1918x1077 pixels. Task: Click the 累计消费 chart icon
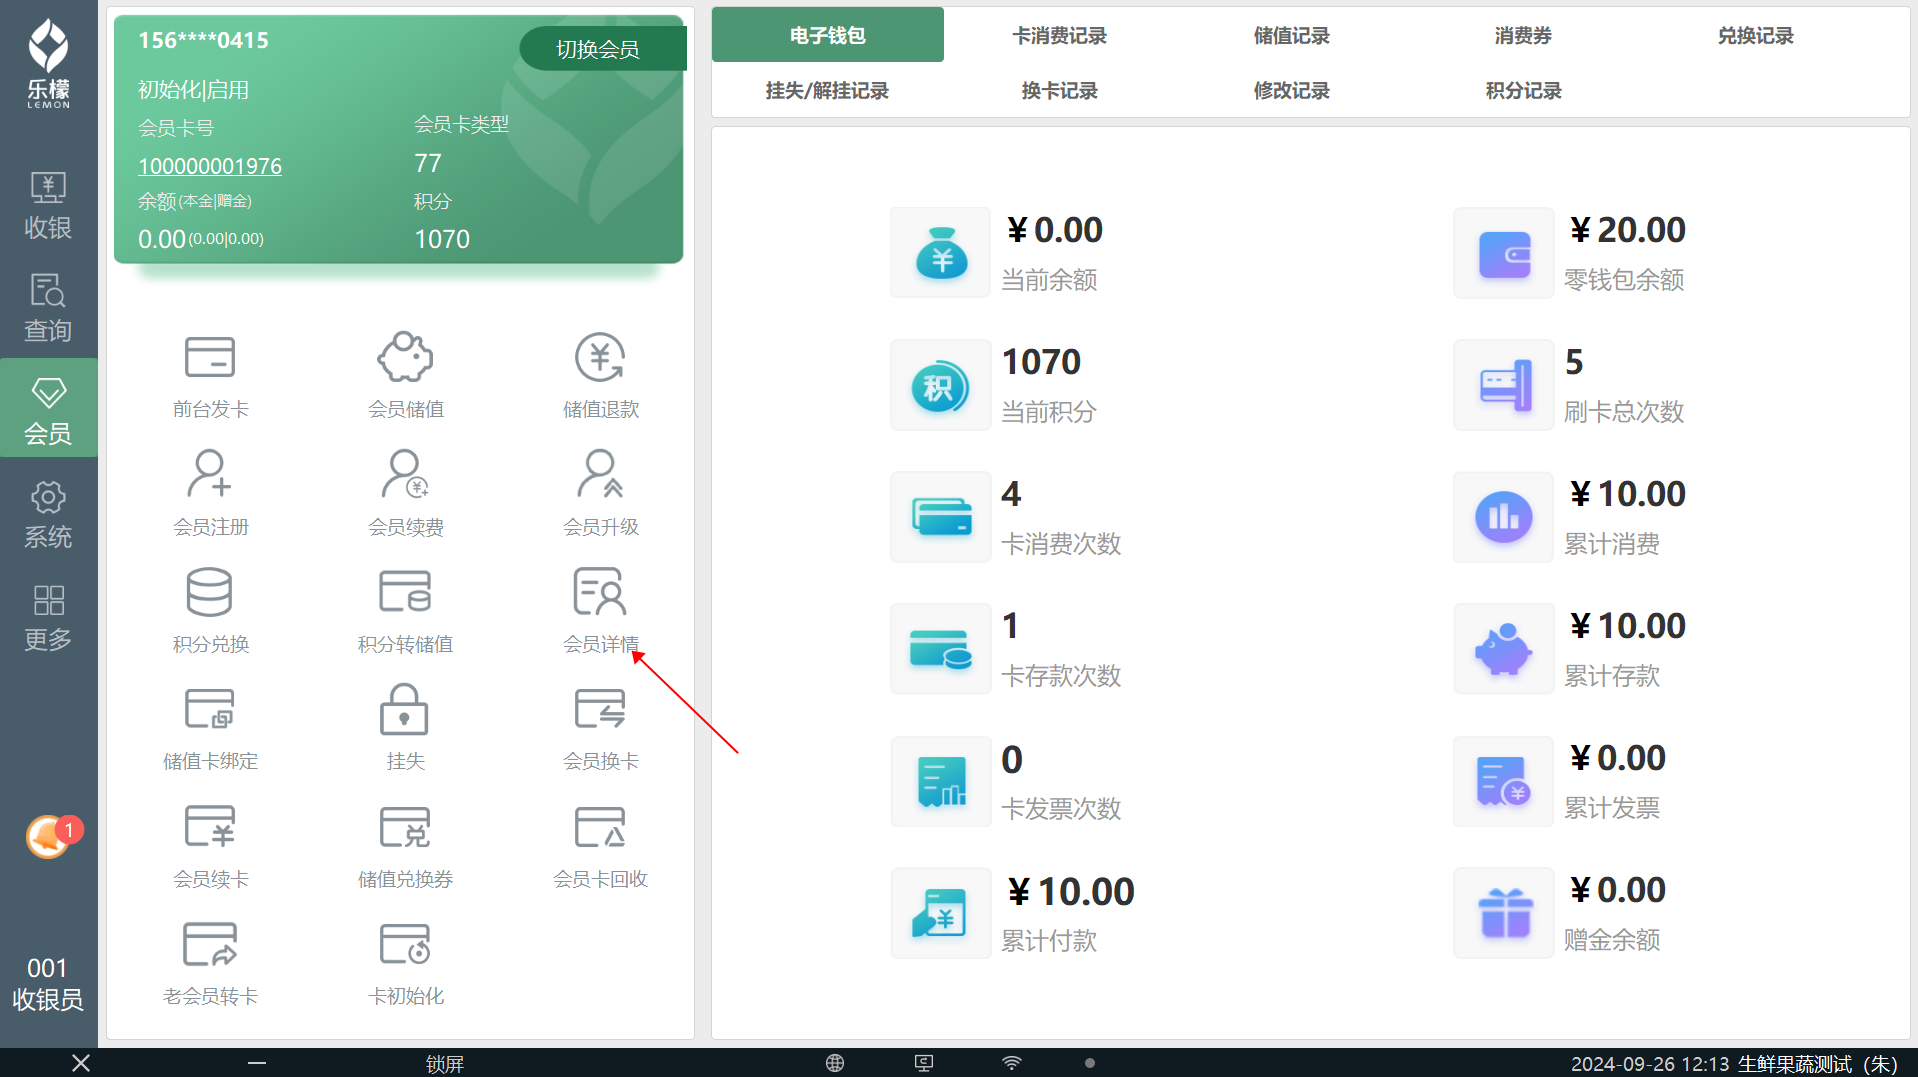pos(1504,517)
